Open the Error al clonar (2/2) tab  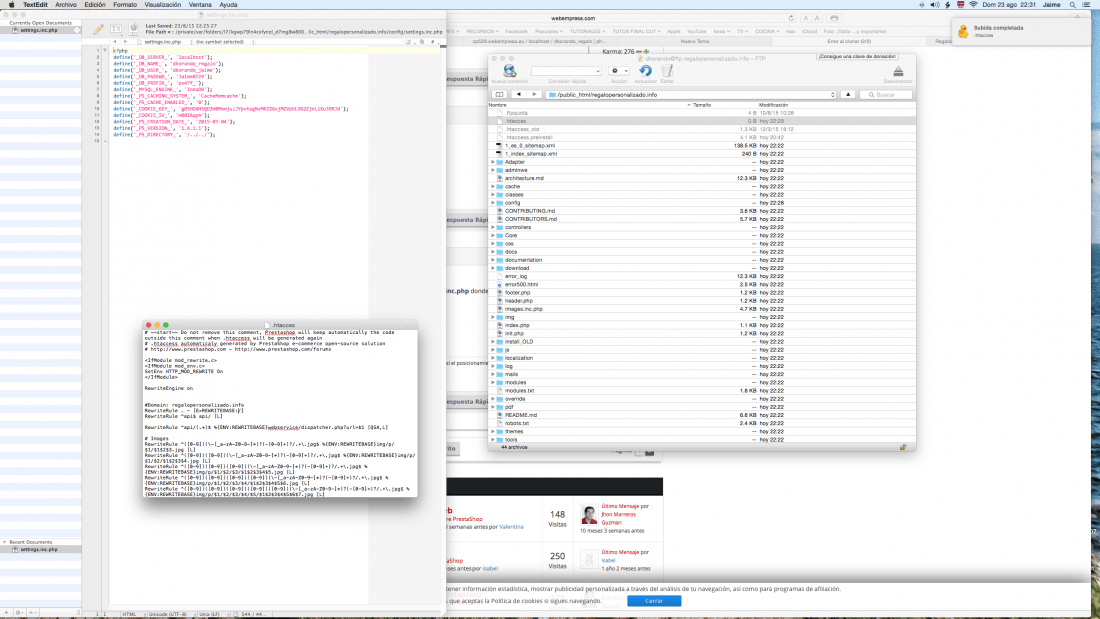point(849,41)
